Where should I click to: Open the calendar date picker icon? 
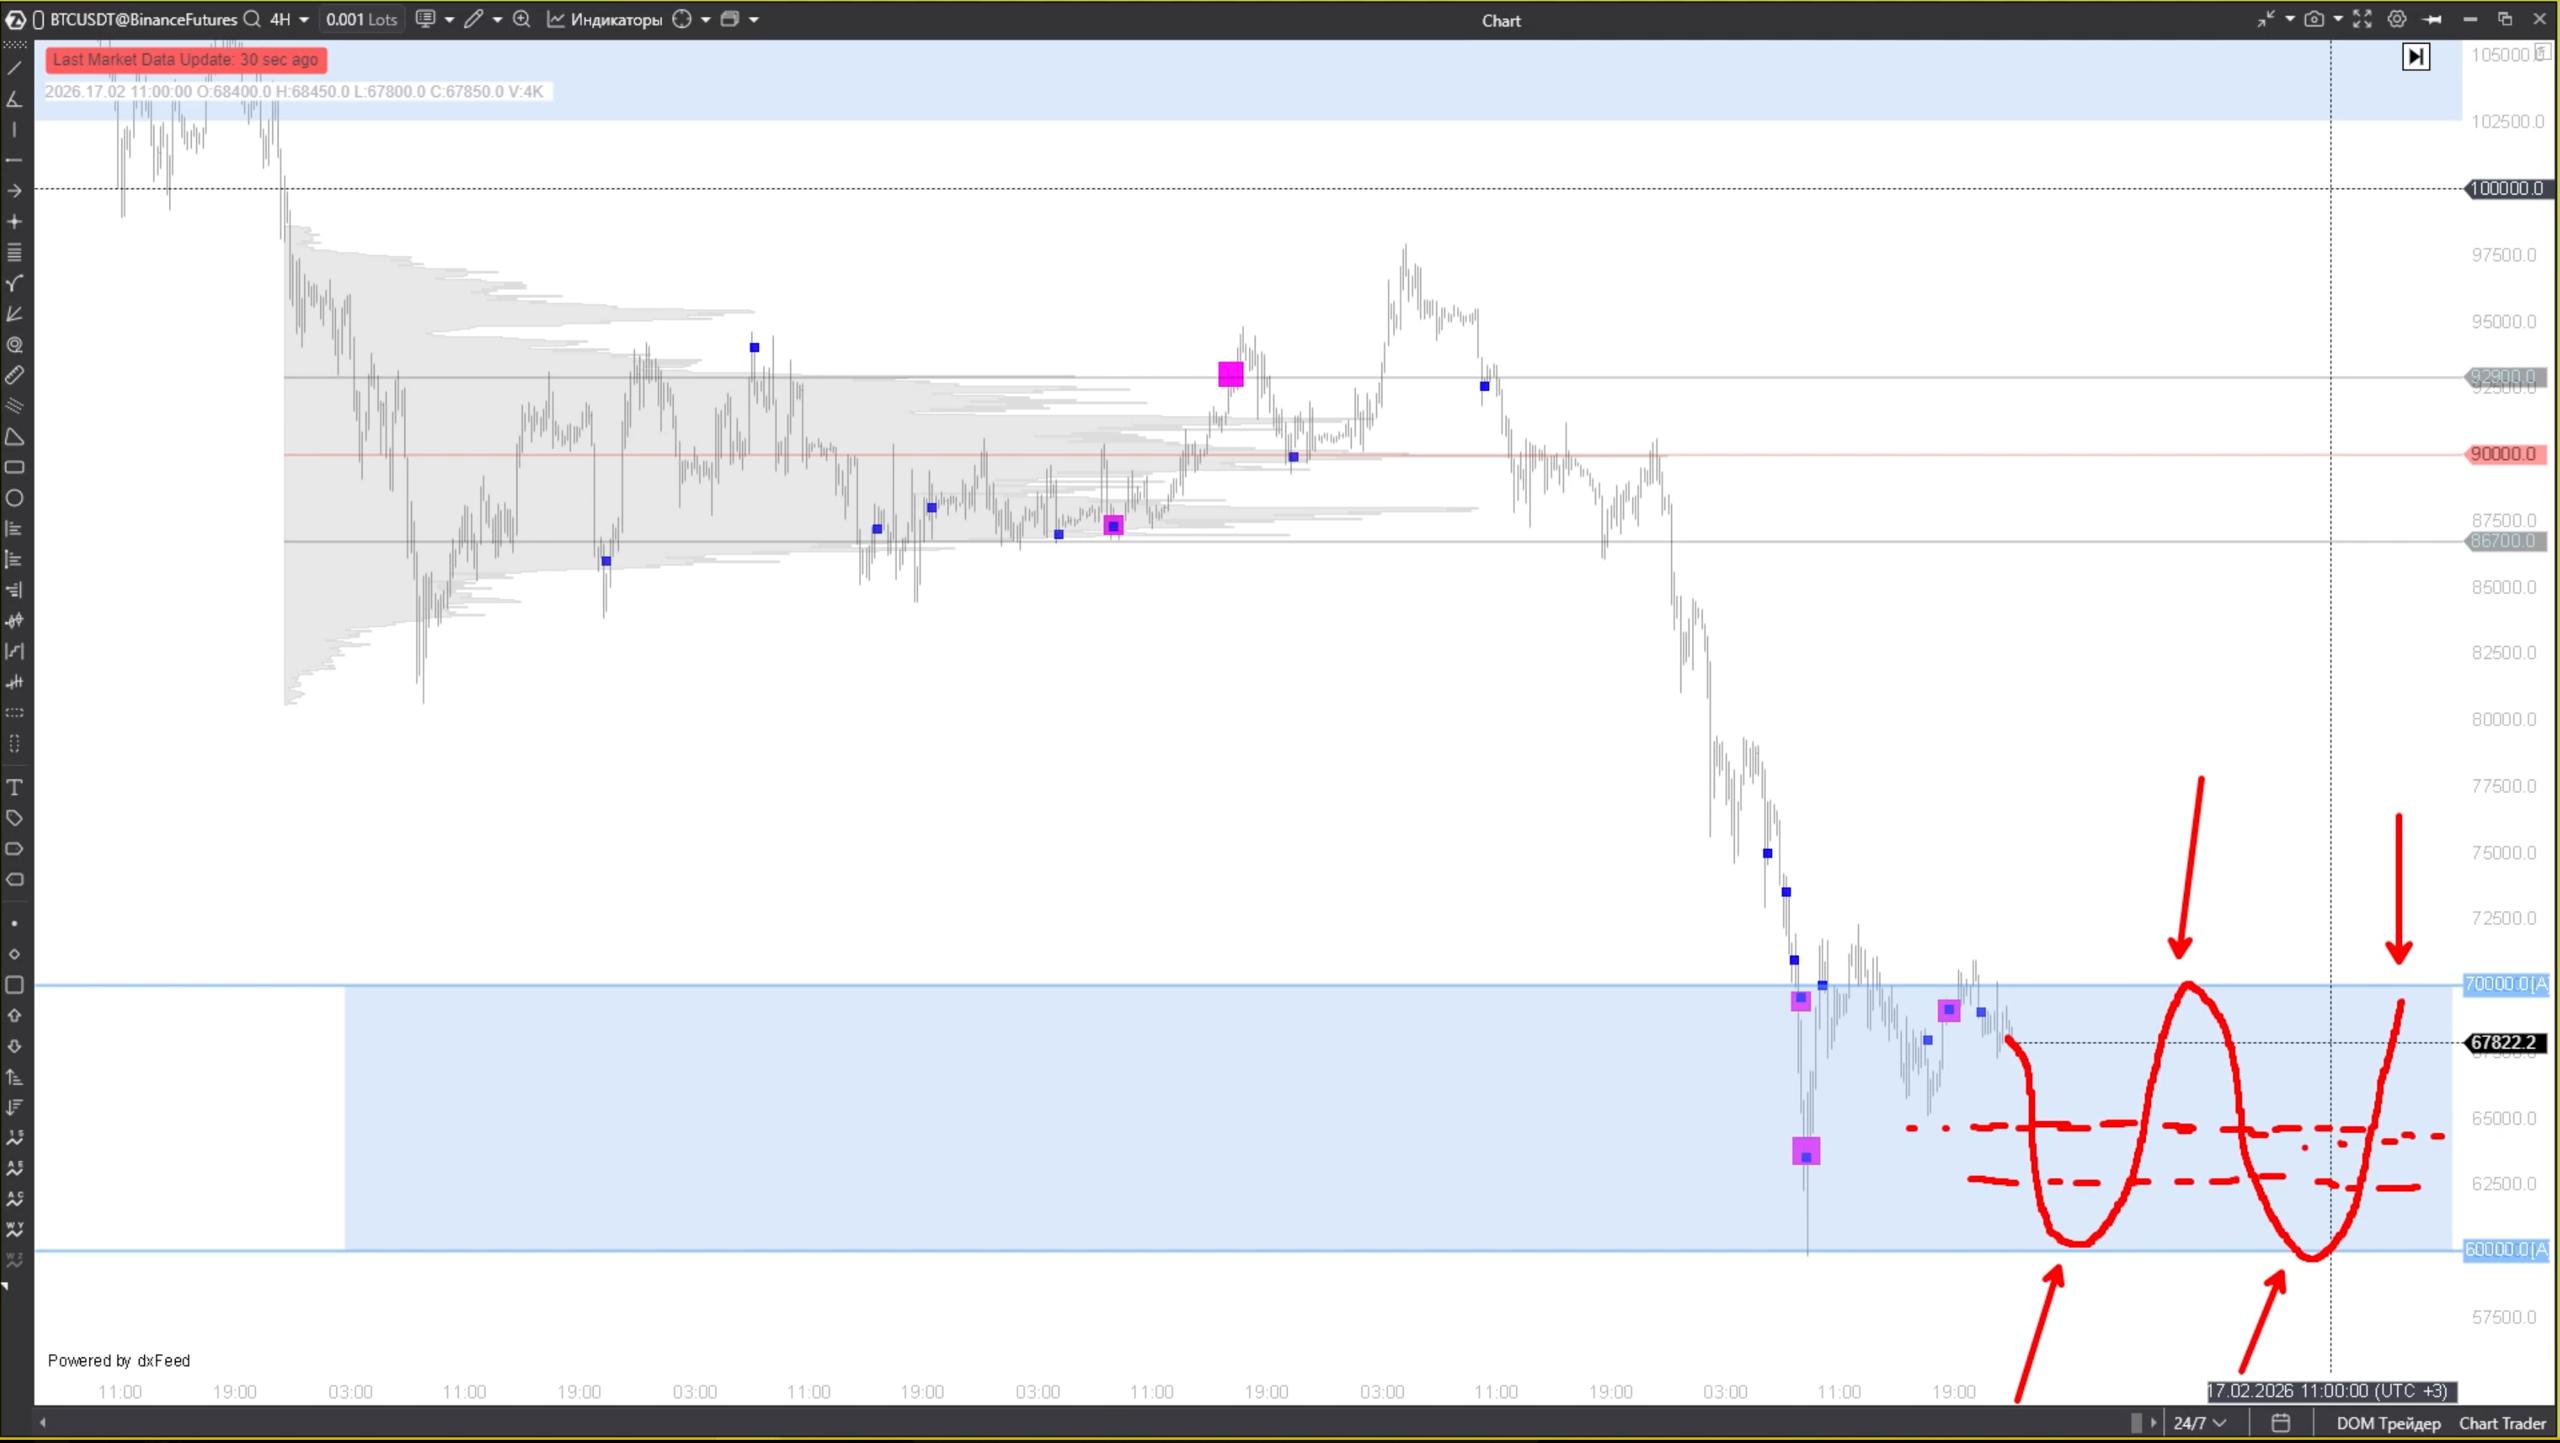[2280, 1422]
